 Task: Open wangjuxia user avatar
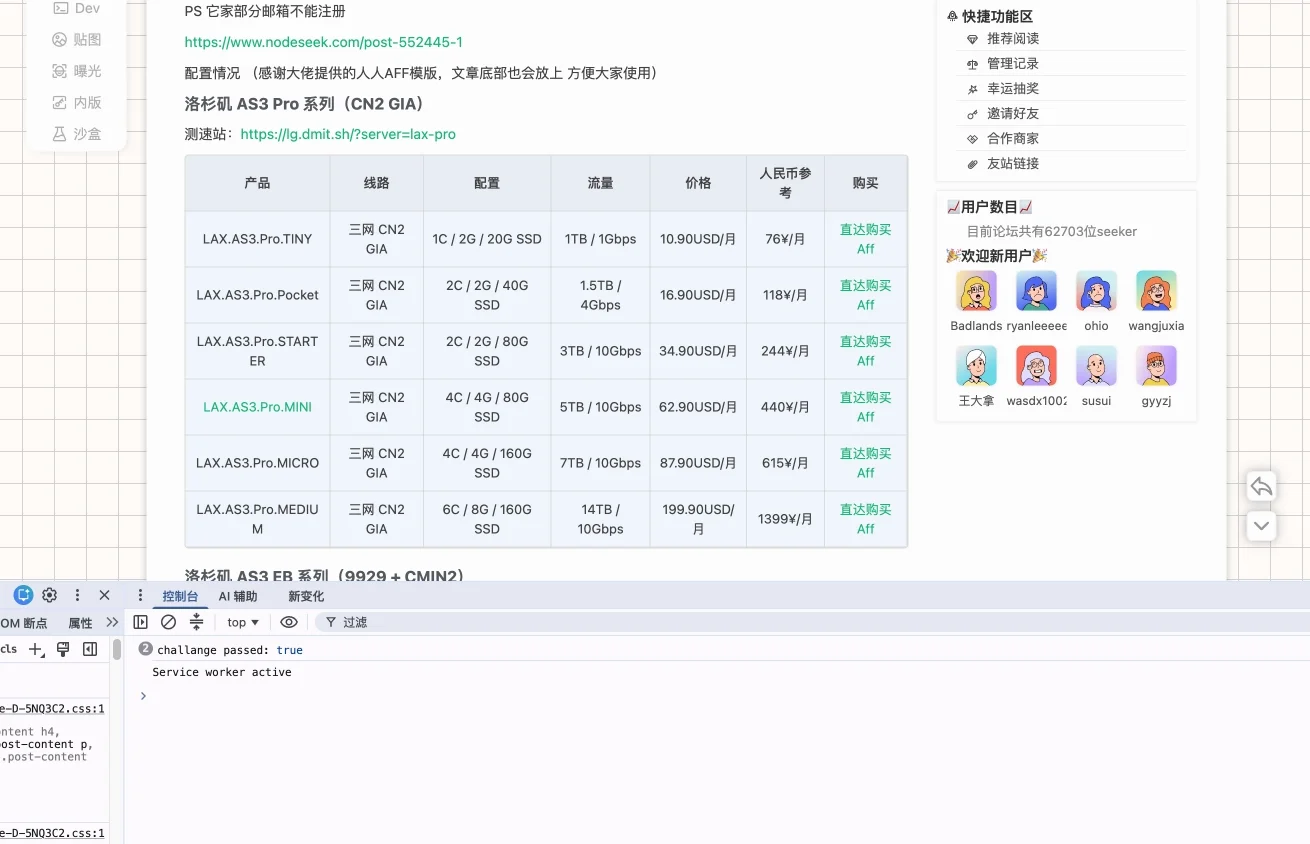click(x=1156, y=291)
